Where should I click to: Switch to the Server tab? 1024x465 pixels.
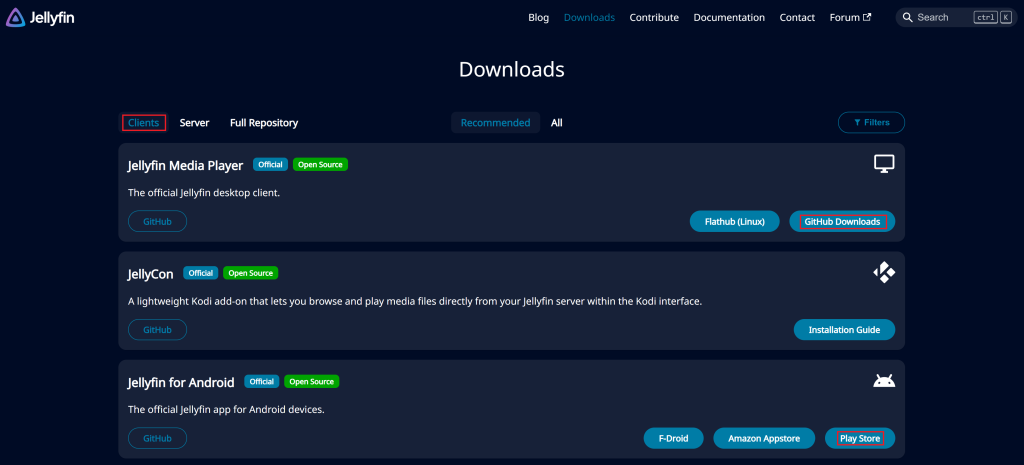195,123
